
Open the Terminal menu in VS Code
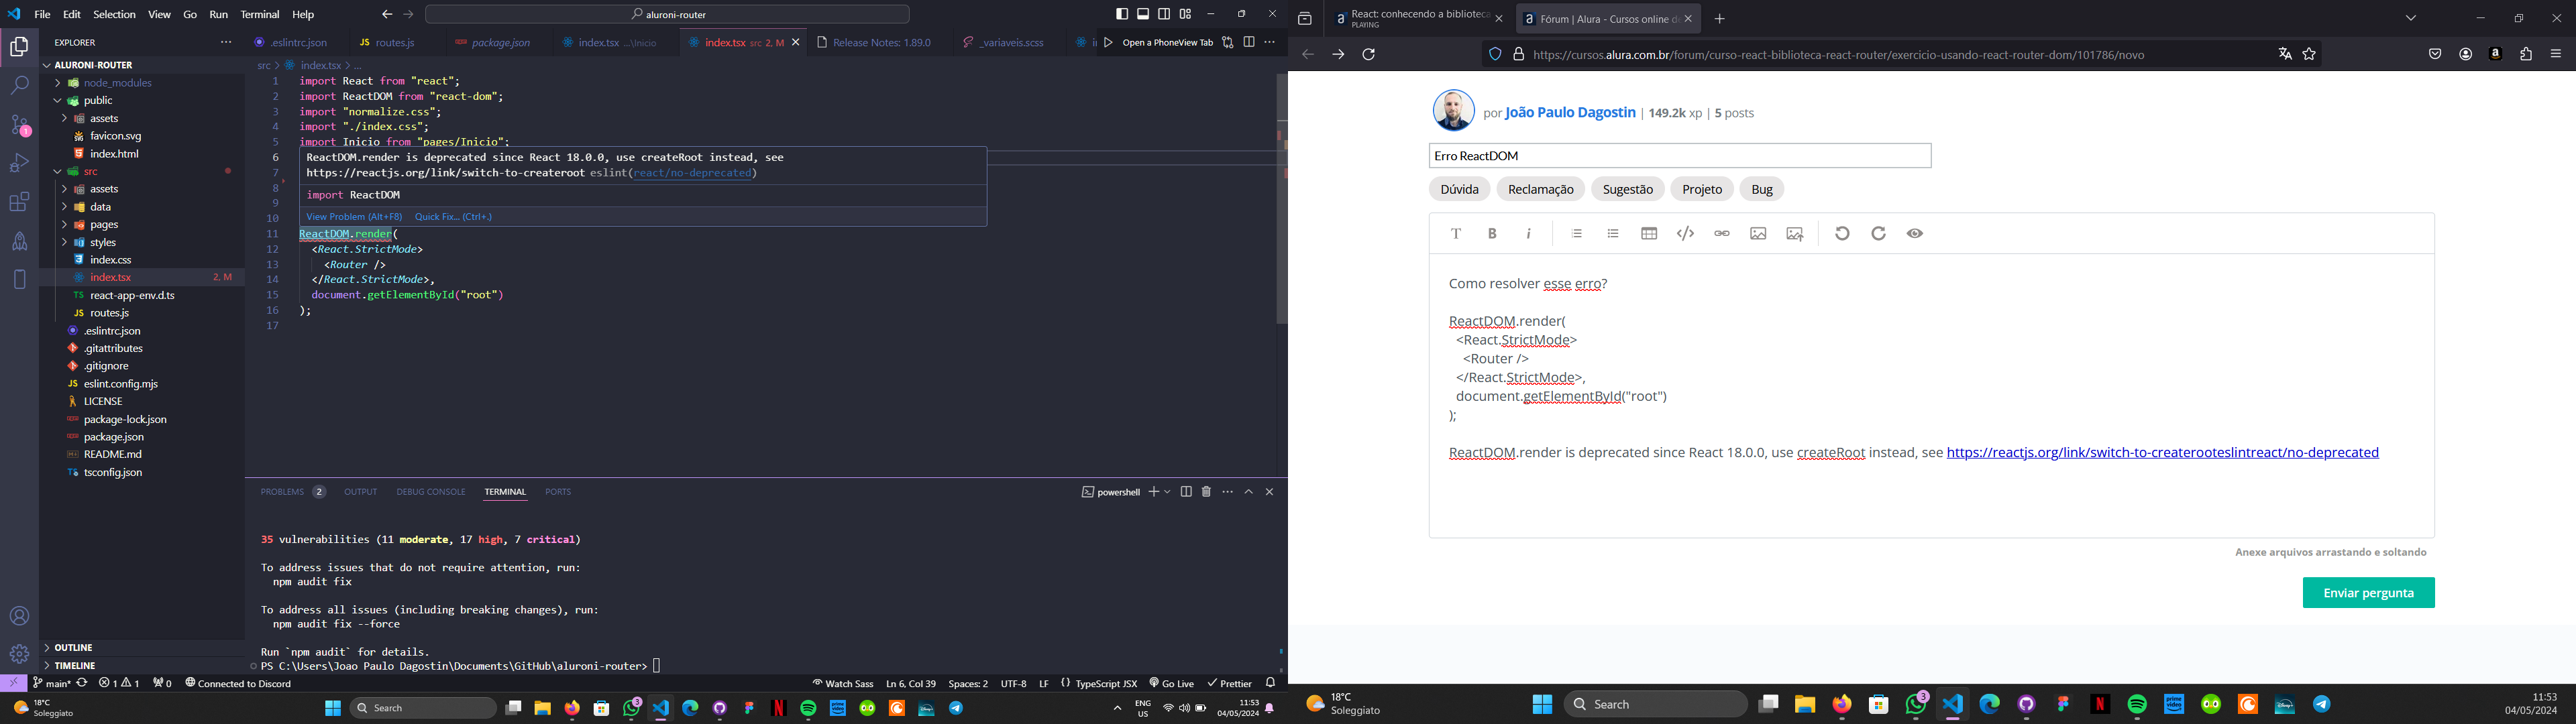click(x=260, y=14)
